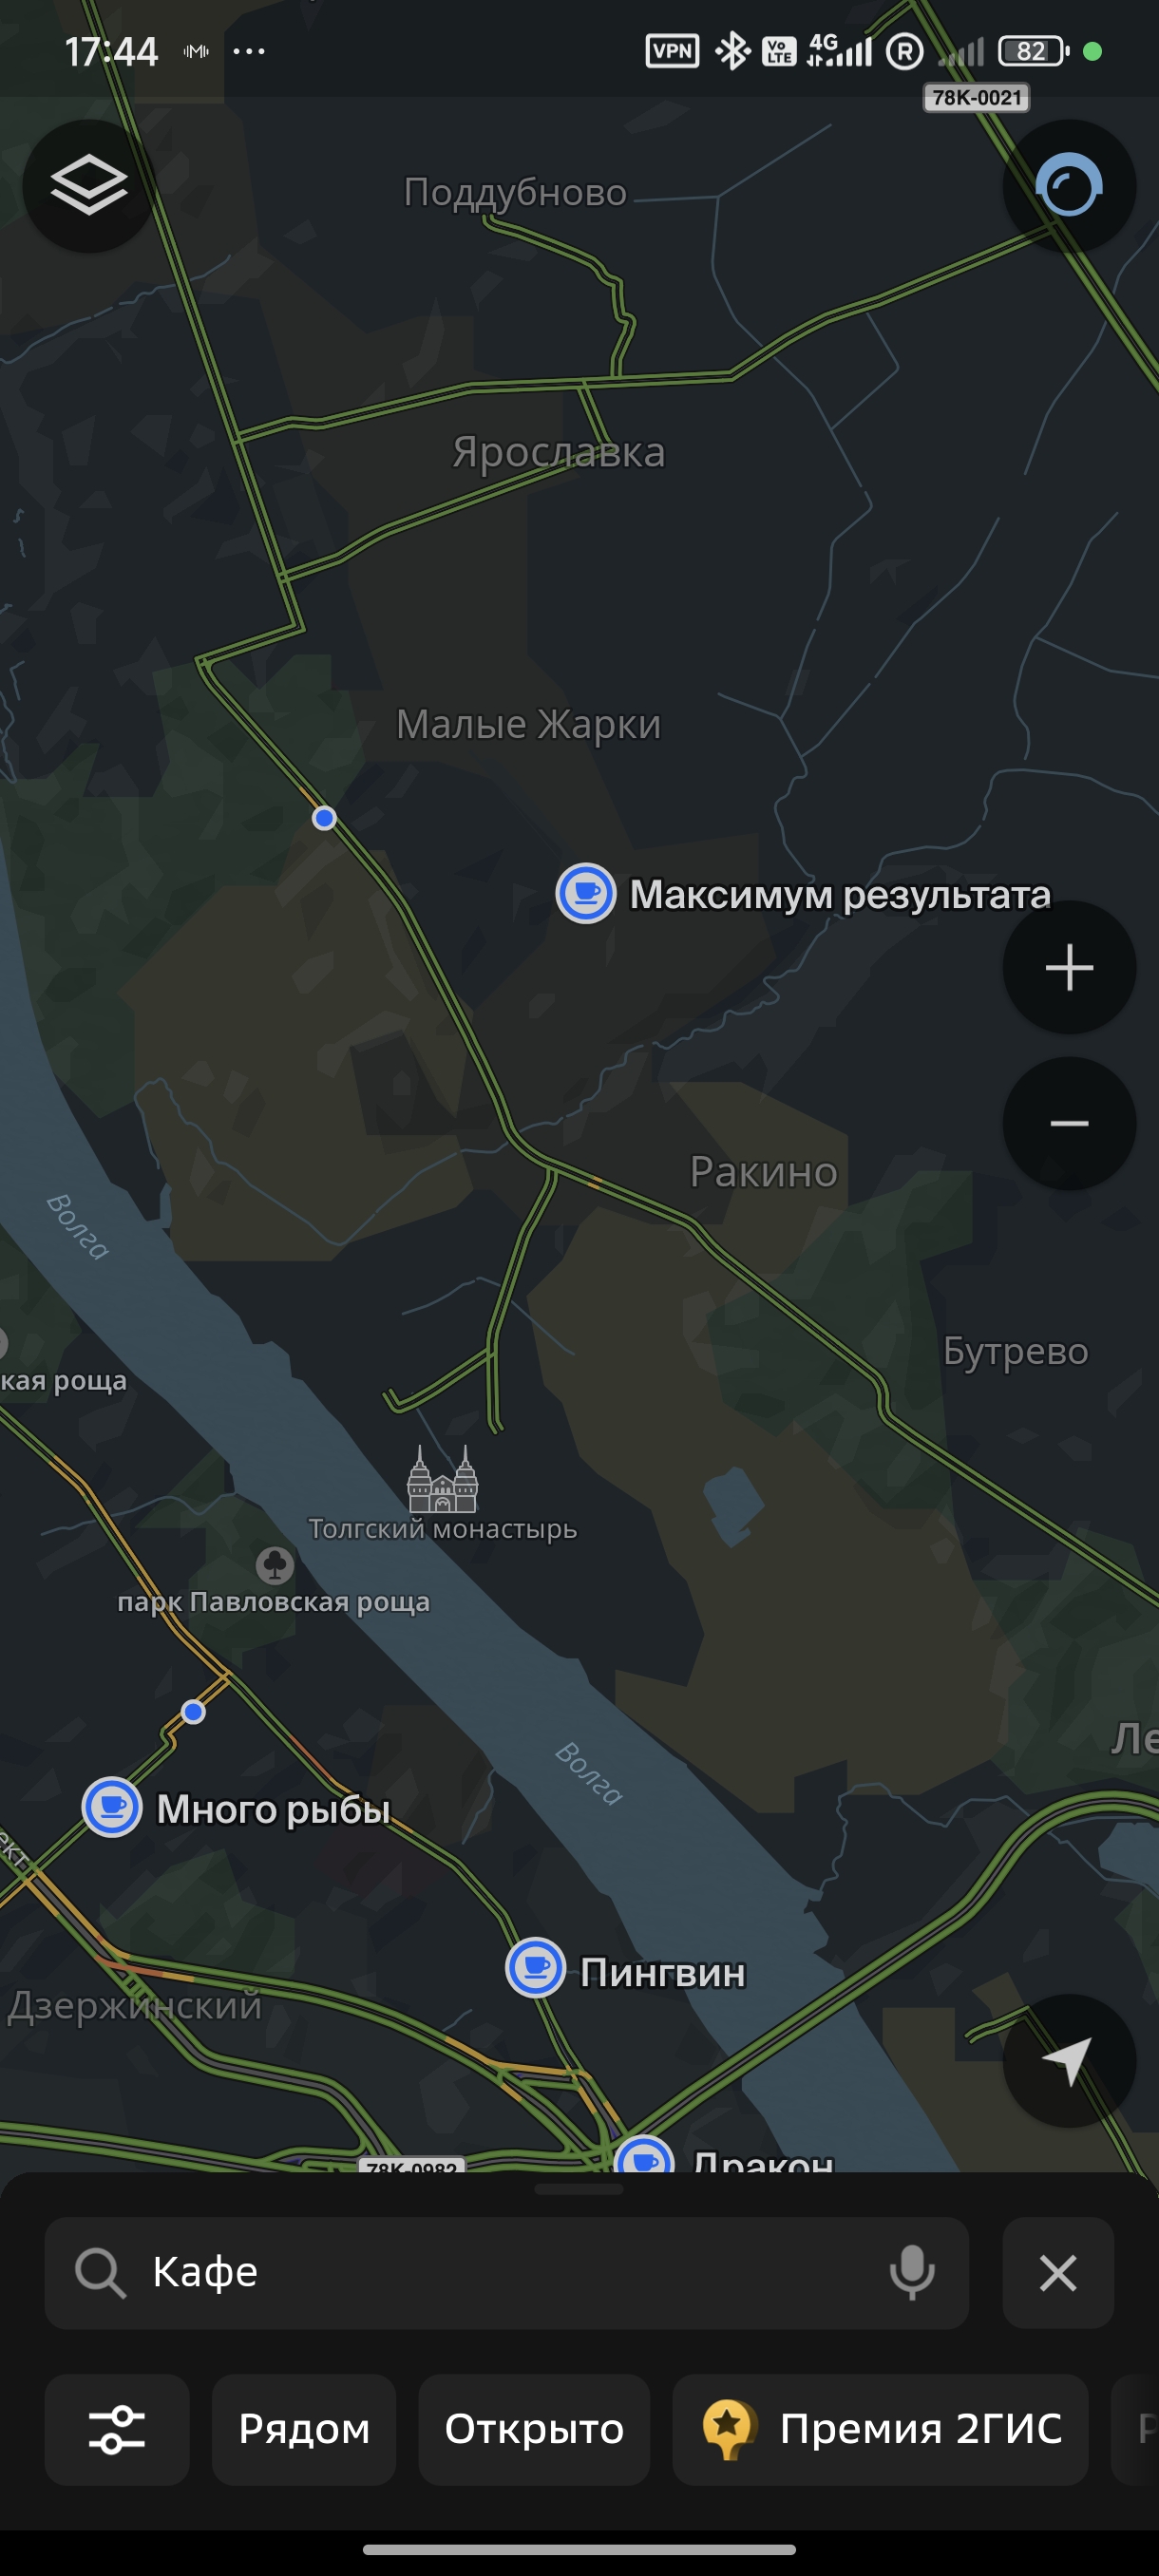Tap the blue dot near Малые Жарки
This screenshot has height=2576, width=1159.
point(324,818)
